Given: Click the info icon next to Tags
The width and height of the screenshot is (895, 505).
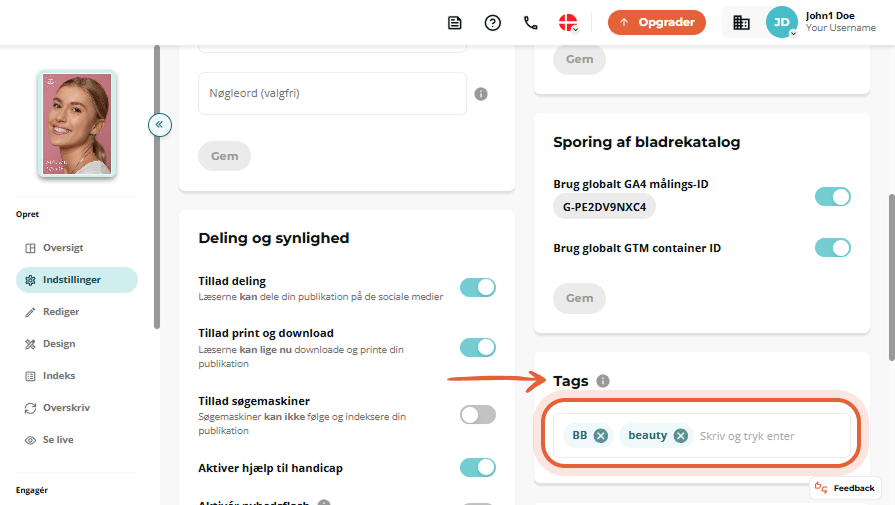Looking at the screenshot, I should click(x=603, y=381).
